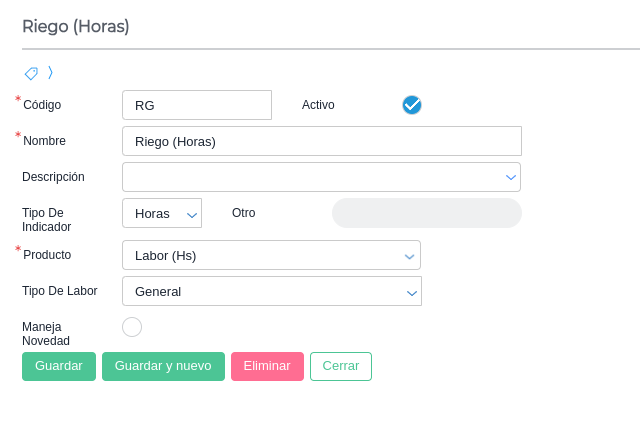Click the Maneja Novedad label
Screen dimensions: 640x431
tap(46, 333)
